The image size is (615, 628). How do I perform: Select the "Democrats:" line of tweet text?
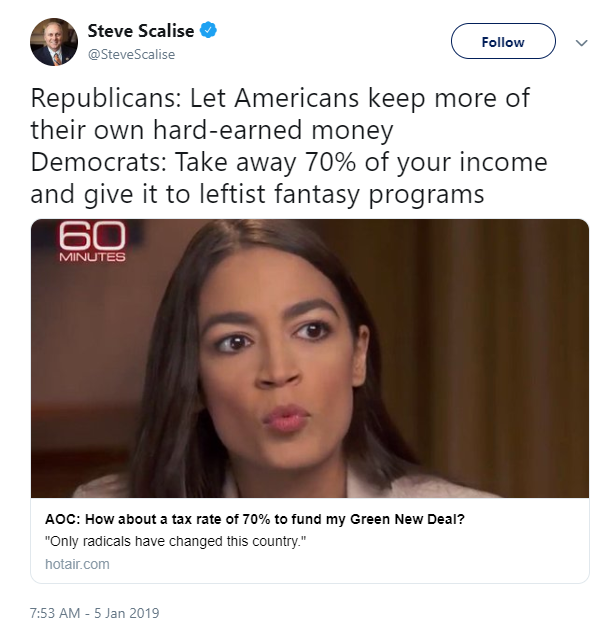click(x=289, y=178)
